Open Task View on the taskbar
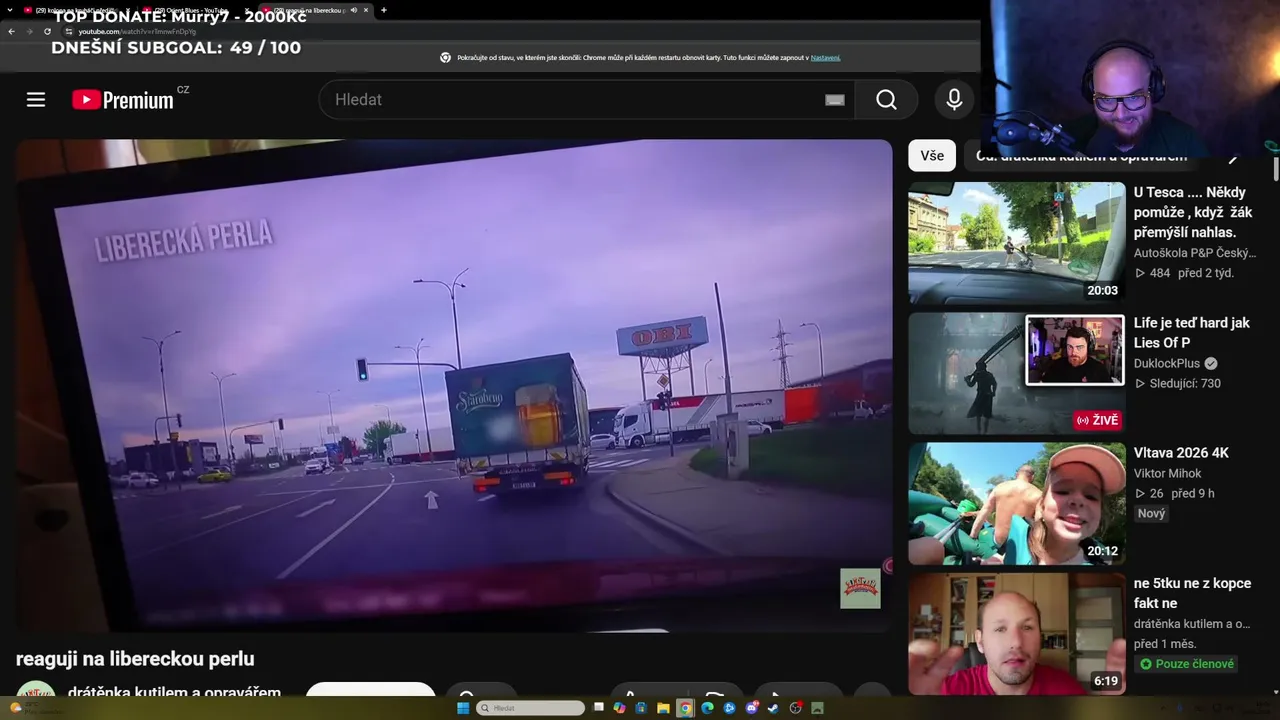Viewport: 1280px width, 720px height. (599, 708)
